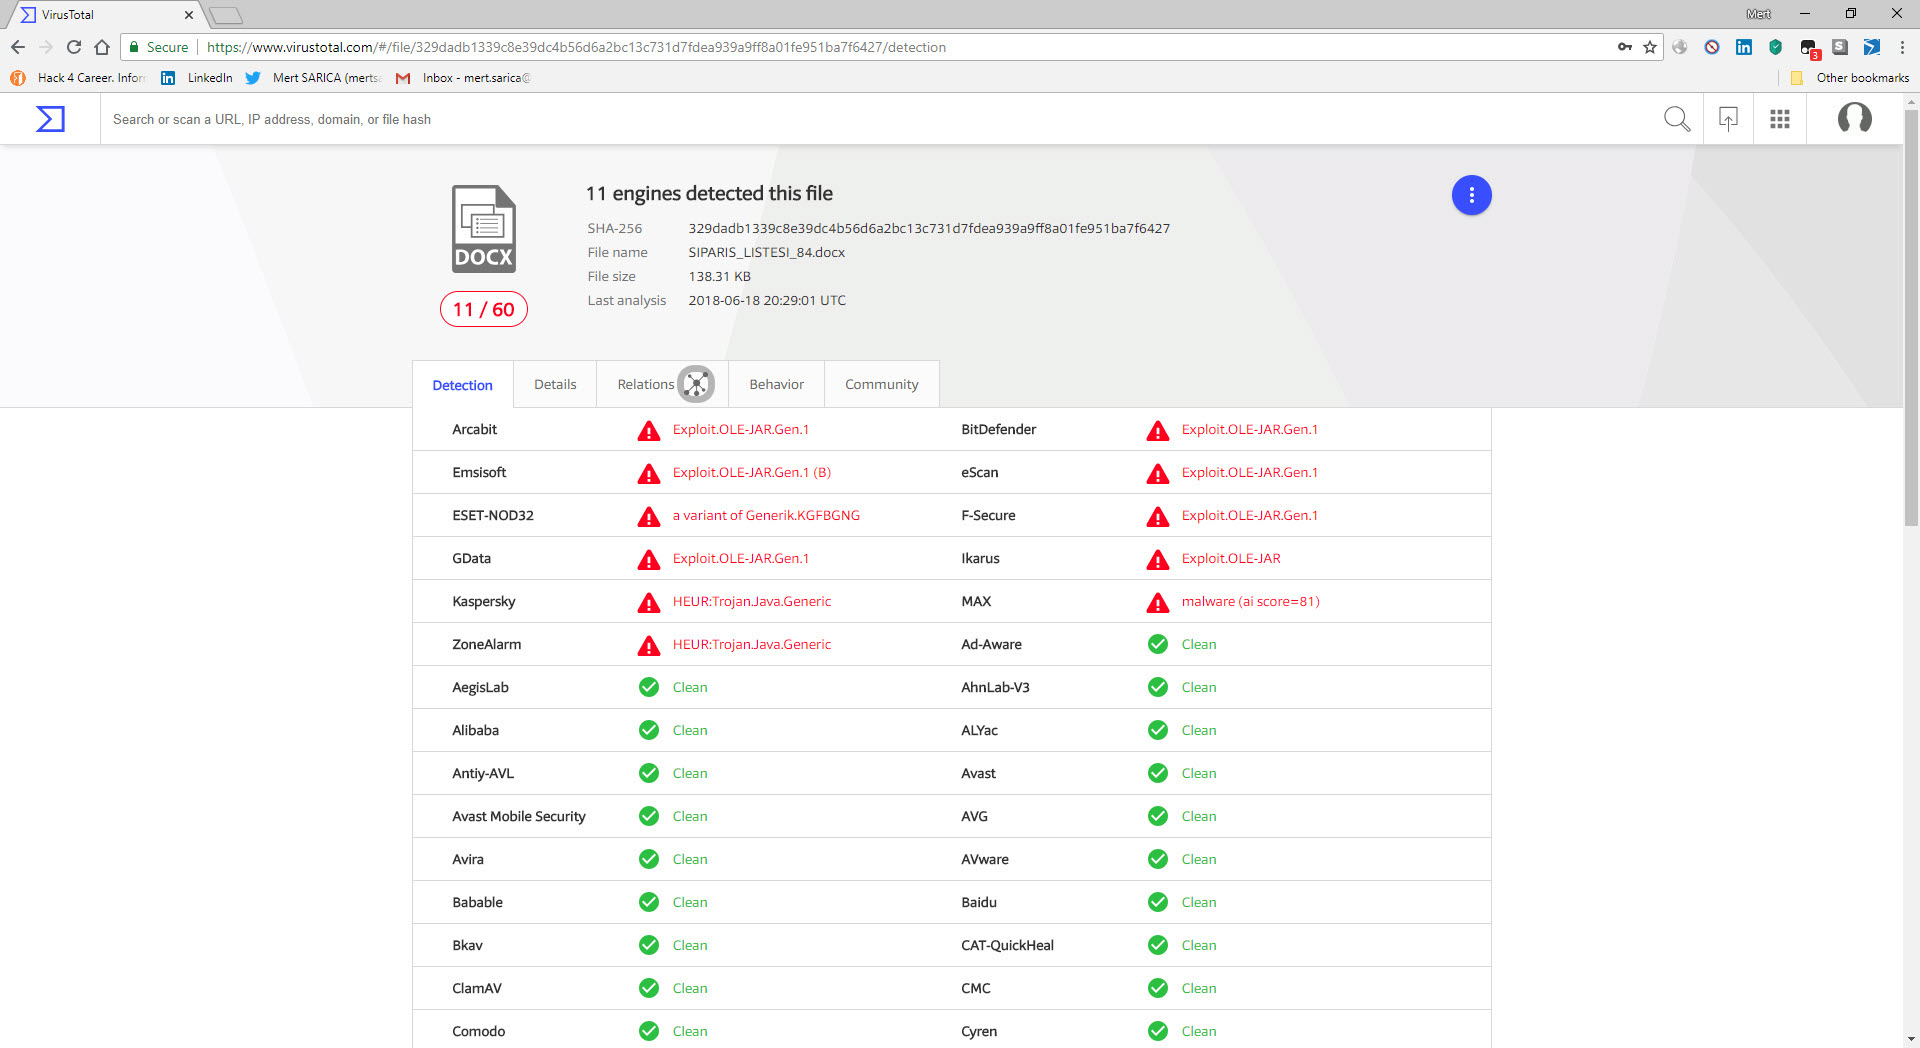Click the VirusTotal sigma logo
The height and width of the screenshot is (1048, 1920).
click(x=50, y=119)
